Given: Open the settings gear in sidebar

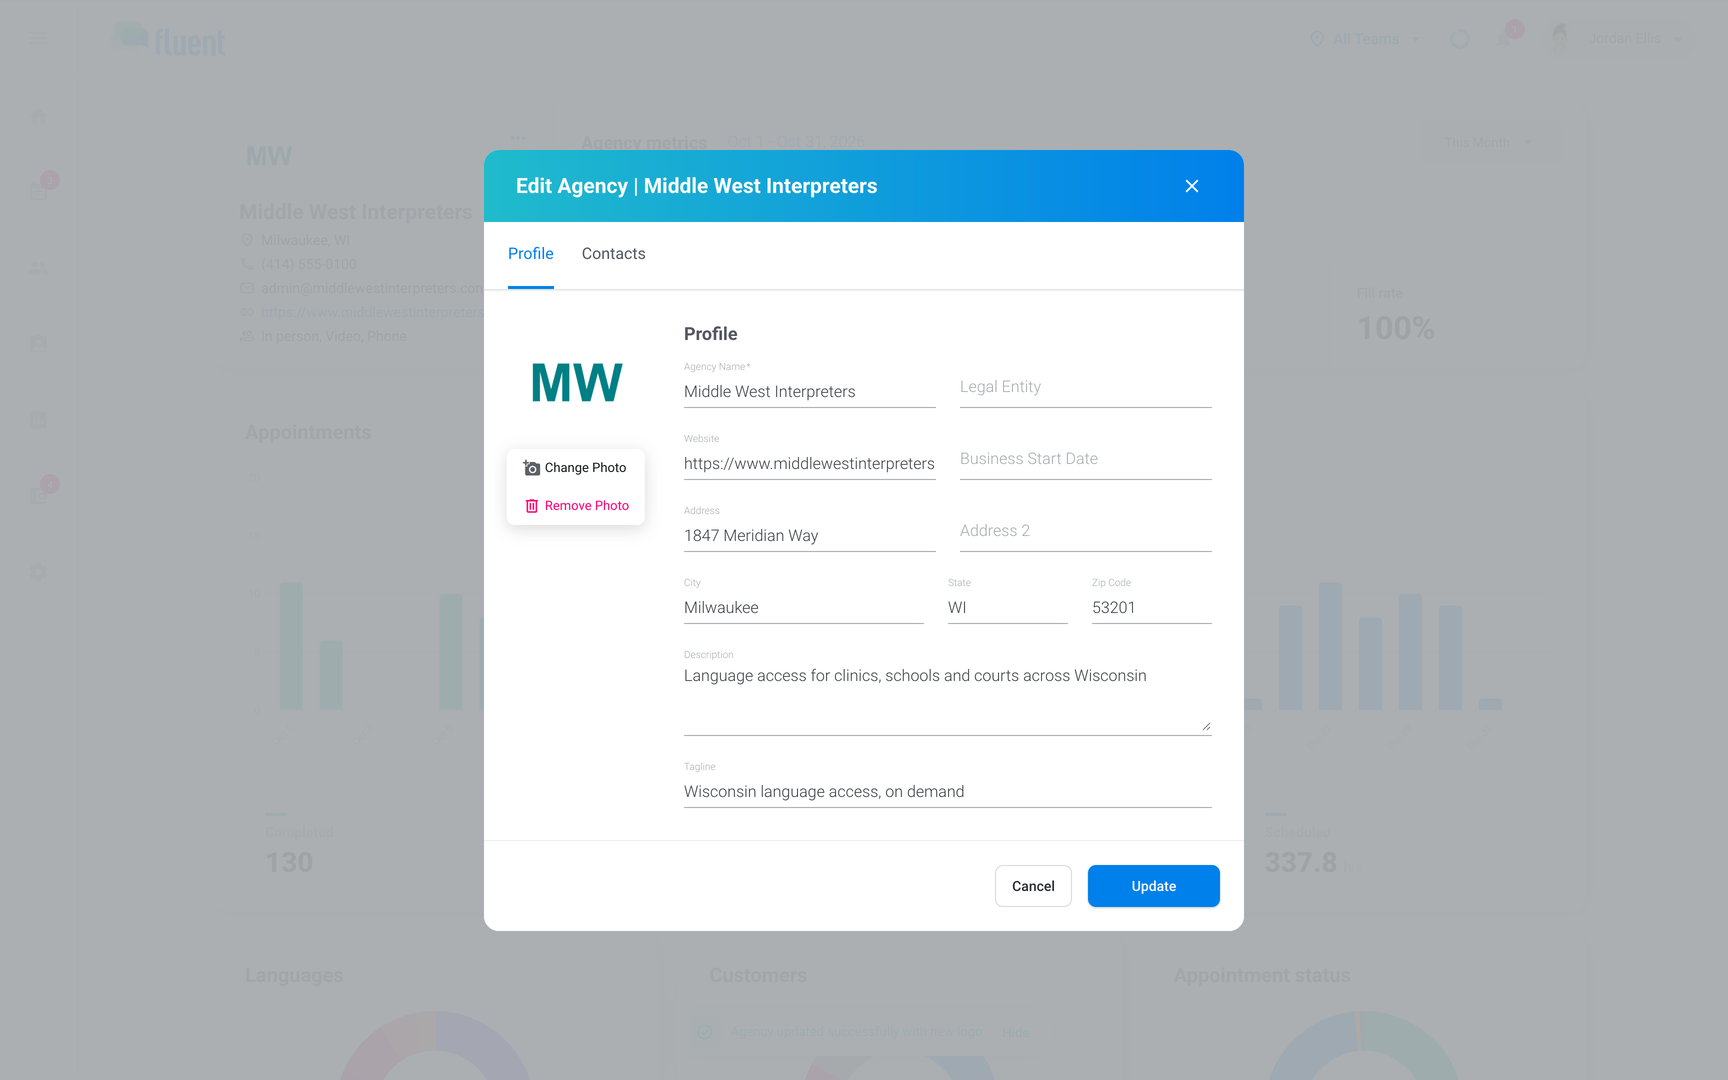Looking at the screenshot, I should (38, 572).
